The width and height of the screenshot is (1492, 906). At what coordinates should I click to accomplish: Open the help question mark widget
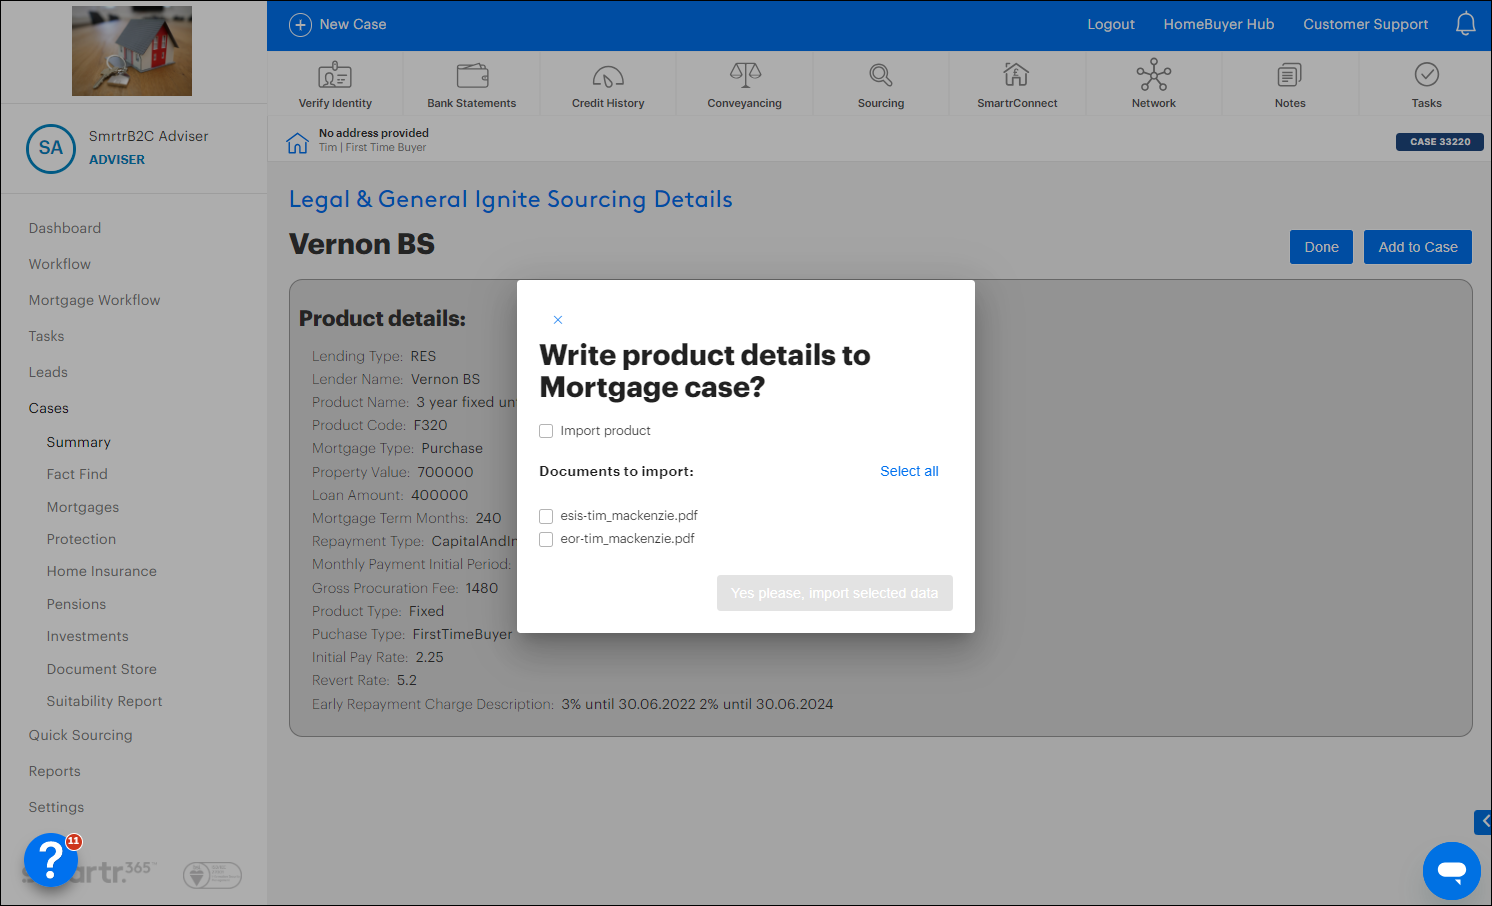pos(50,860)
